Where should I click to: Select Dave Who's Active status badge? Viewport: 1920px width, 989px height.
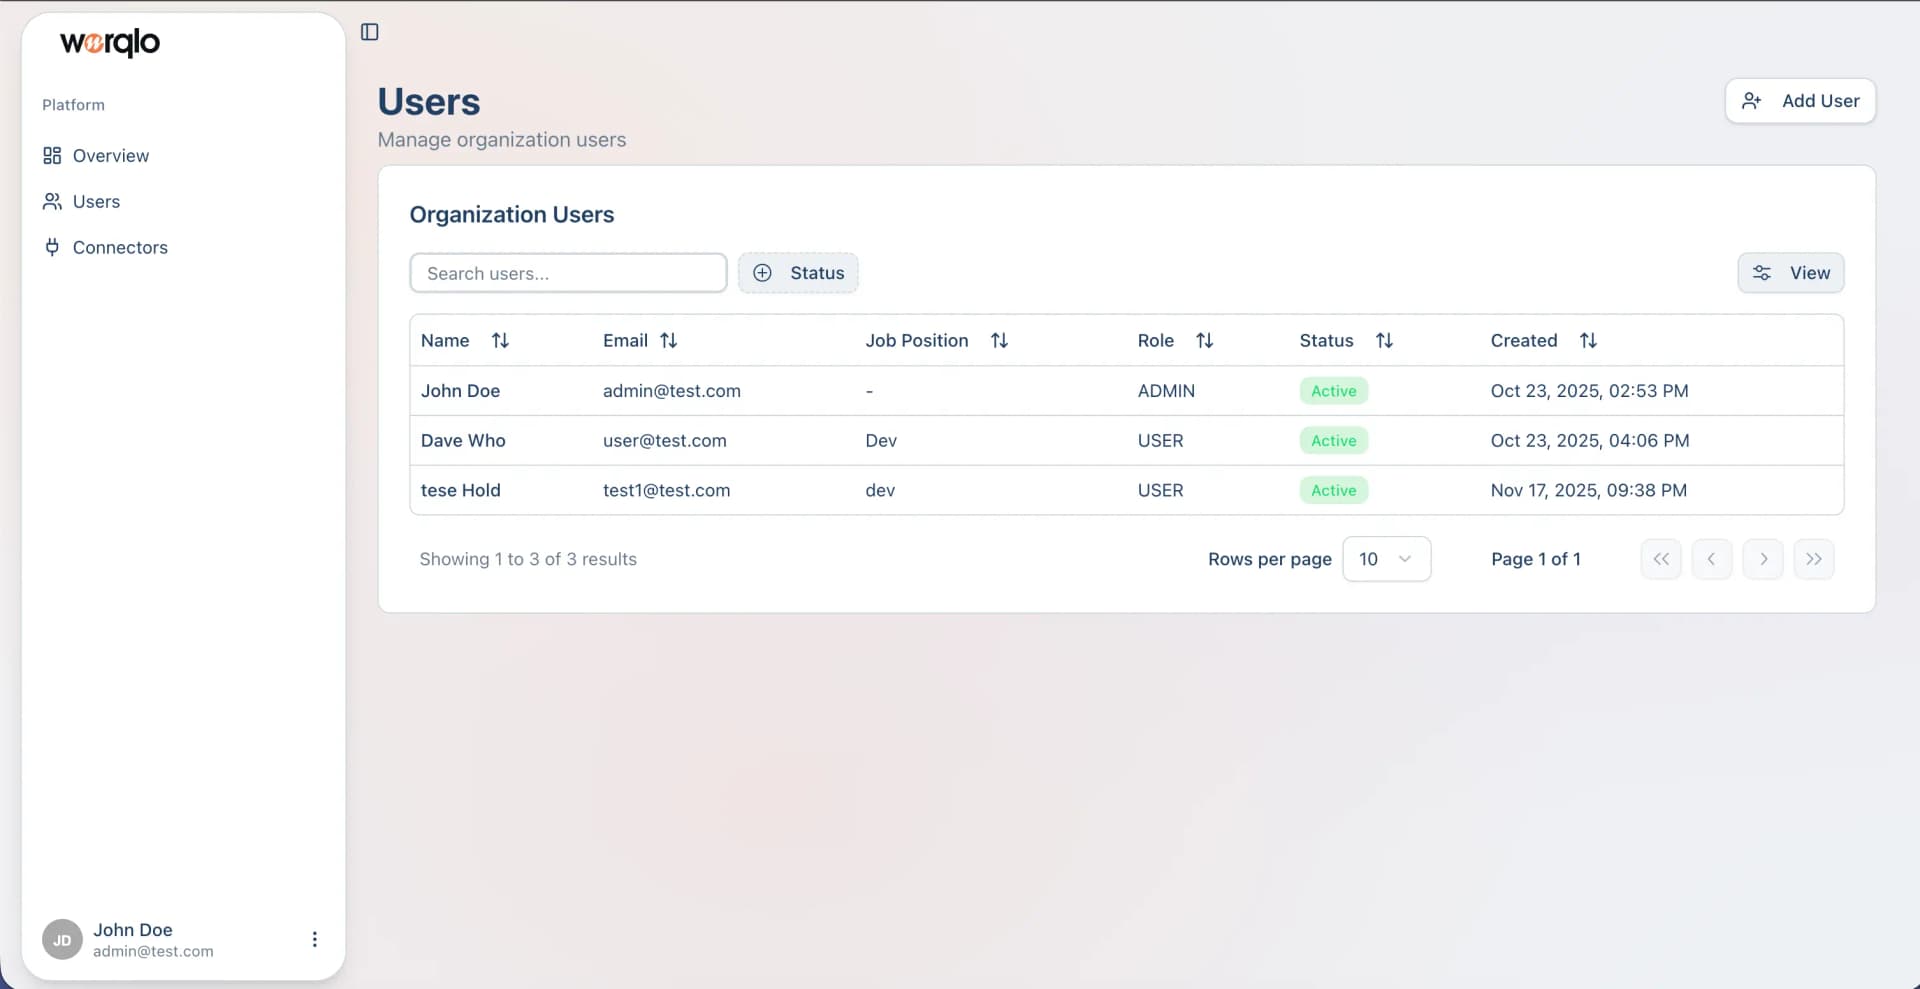click(x=1333, y=440)
